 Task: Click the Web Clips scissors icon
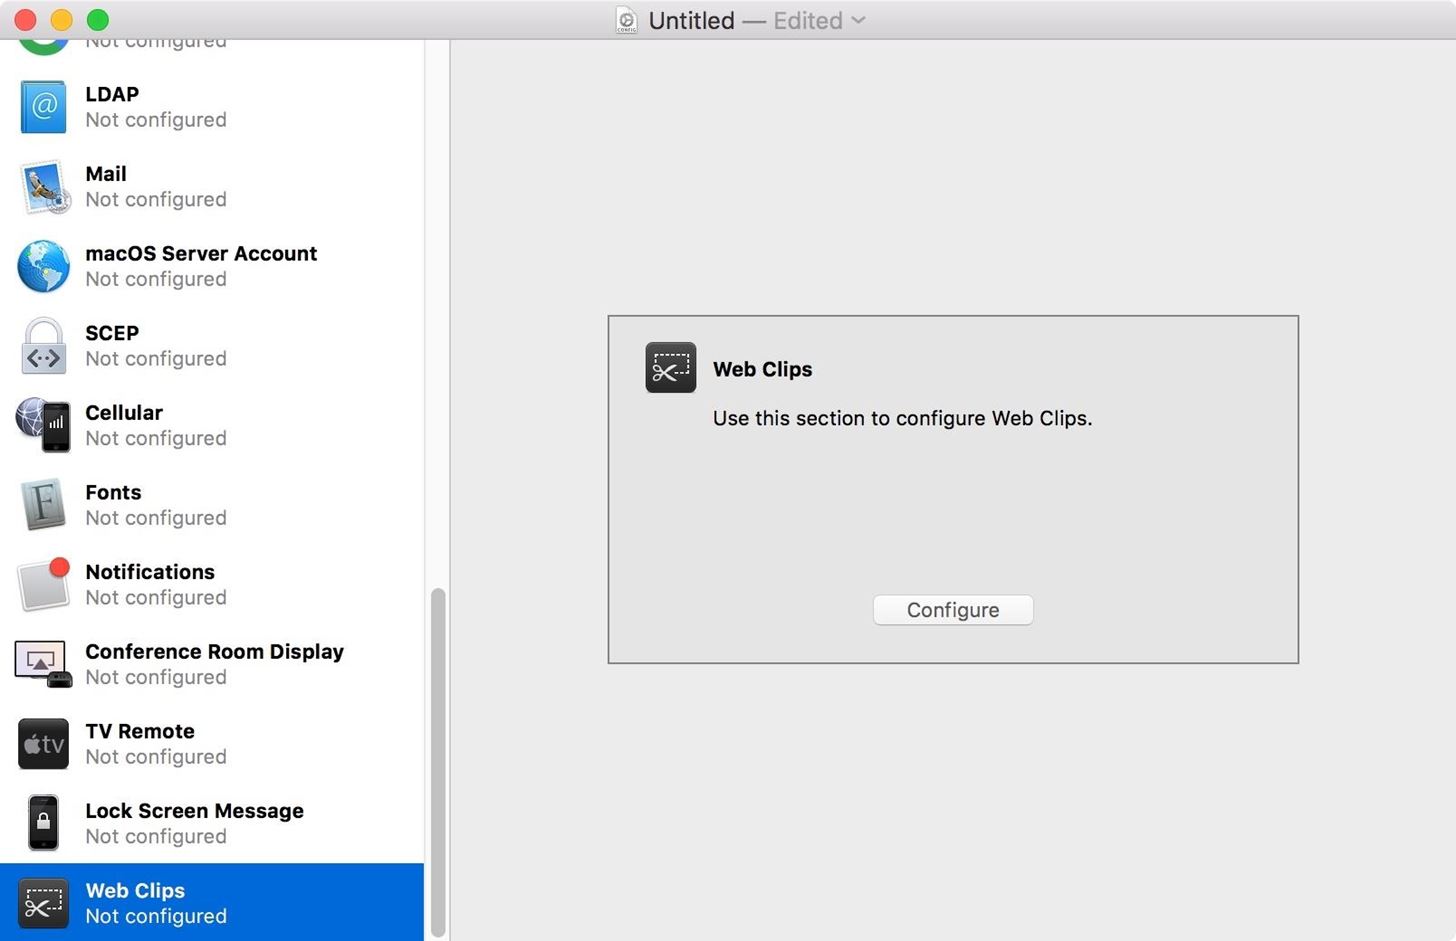(x=43, y=902)
